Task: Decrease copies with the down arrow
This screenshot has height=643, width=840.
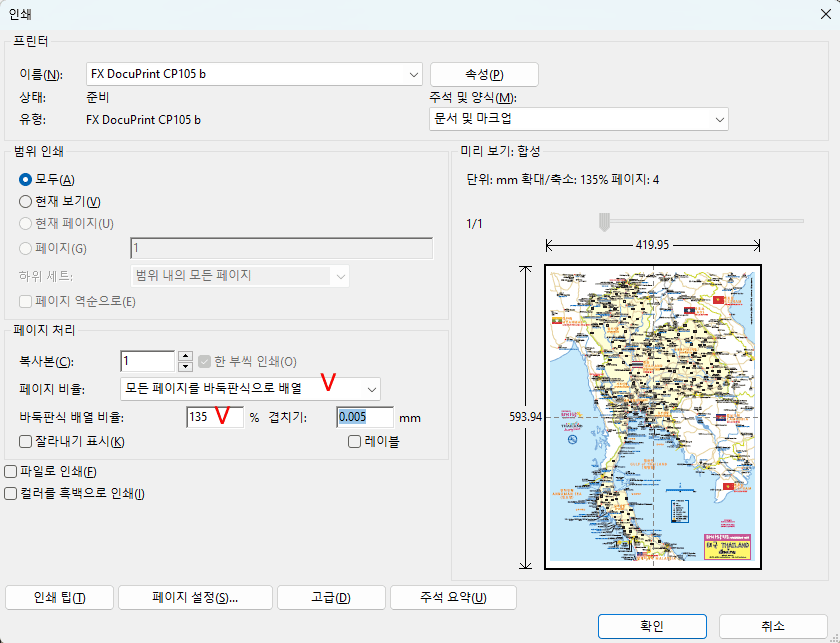Action: (185, 367)
